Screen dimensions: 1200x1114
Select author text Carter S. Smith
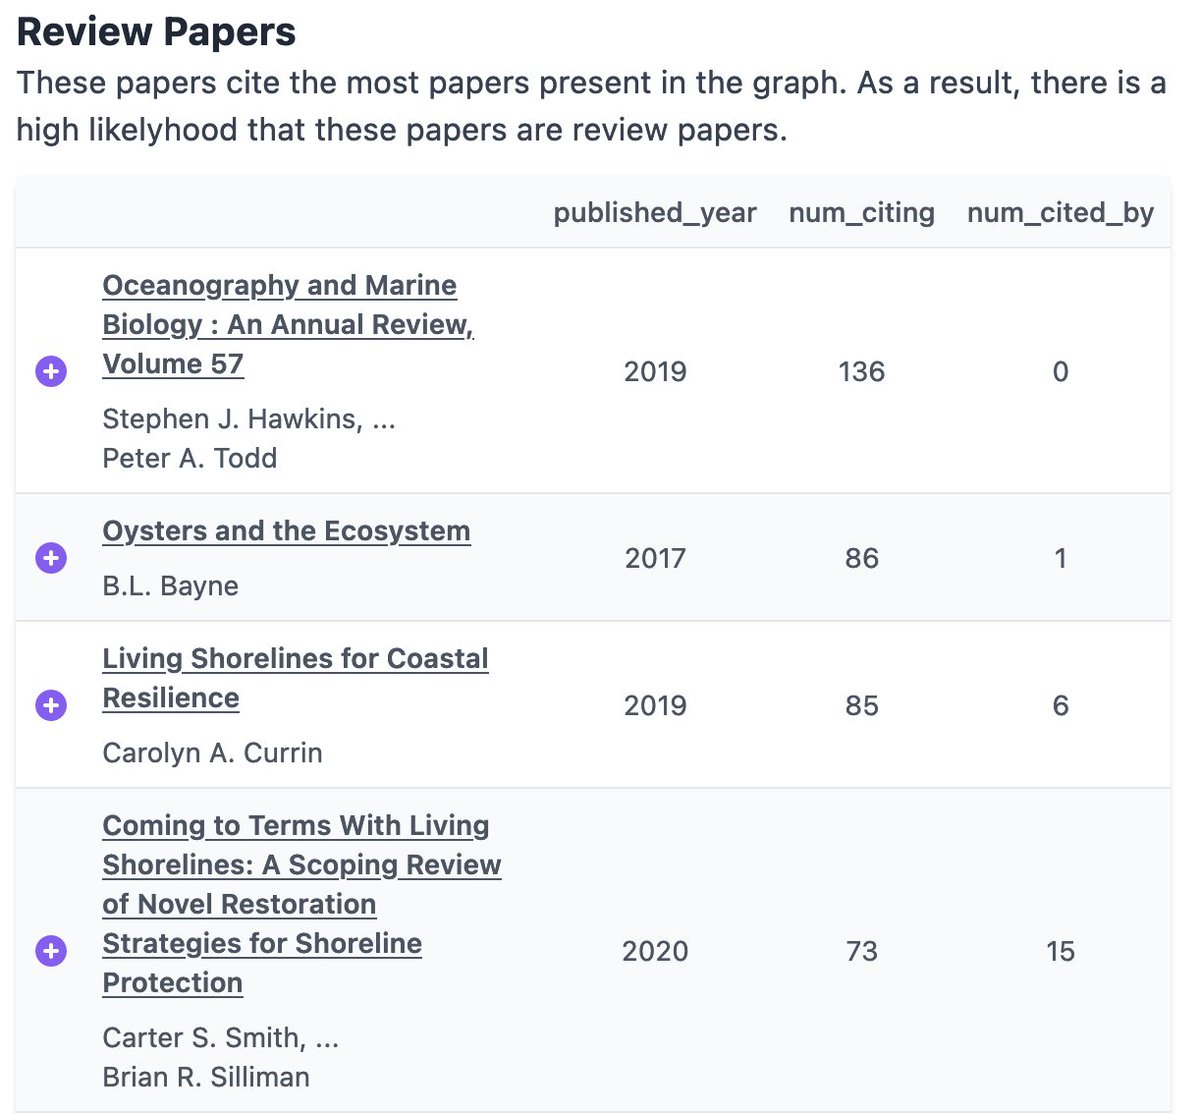pyautogui.click(x=203, y=1038)
